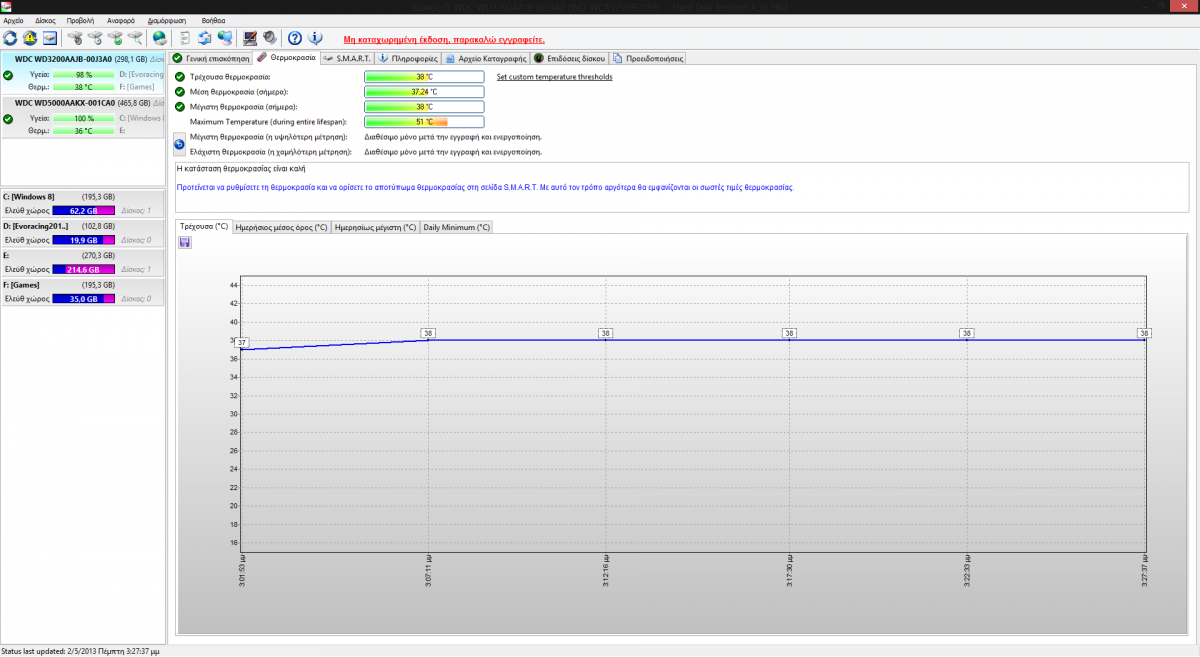The width and height of the screenshot is (1200, 657).
Task: Click the 19,9 GB free space bar
Action: point(84,240)
